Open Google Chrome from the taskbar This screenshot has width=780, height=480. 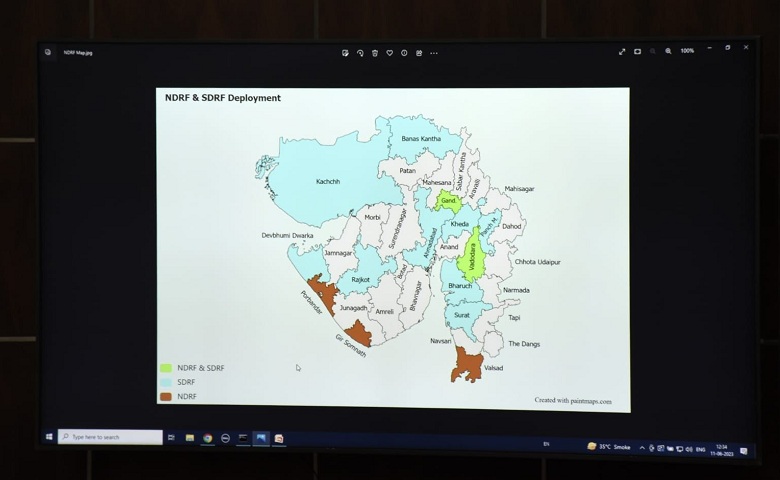pyautogui.click(x=207, y=438)
